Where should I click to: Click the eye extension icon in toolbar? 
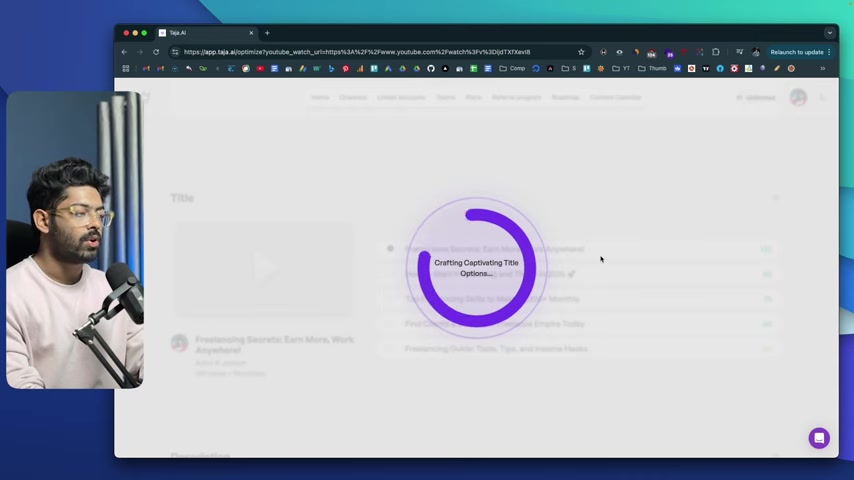tap(619, 52)
